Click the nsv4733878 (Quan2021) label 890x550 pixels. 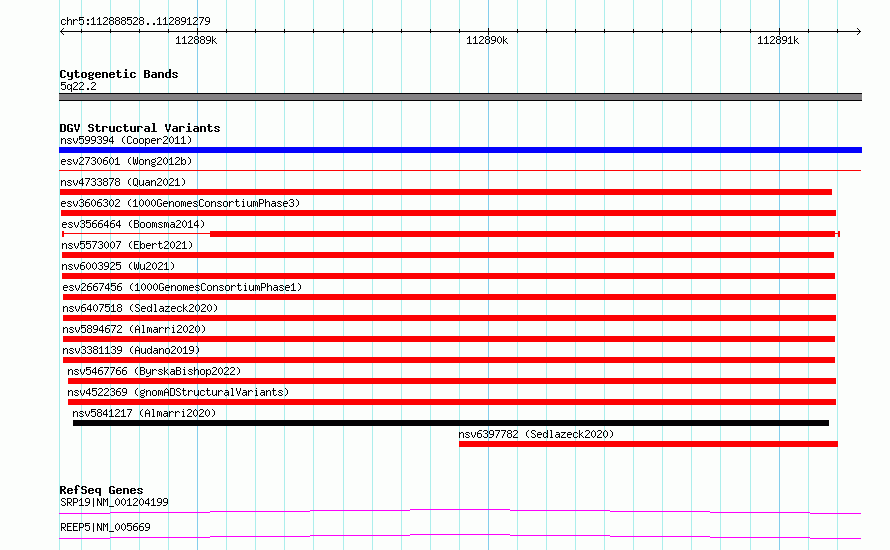[123, 182]
